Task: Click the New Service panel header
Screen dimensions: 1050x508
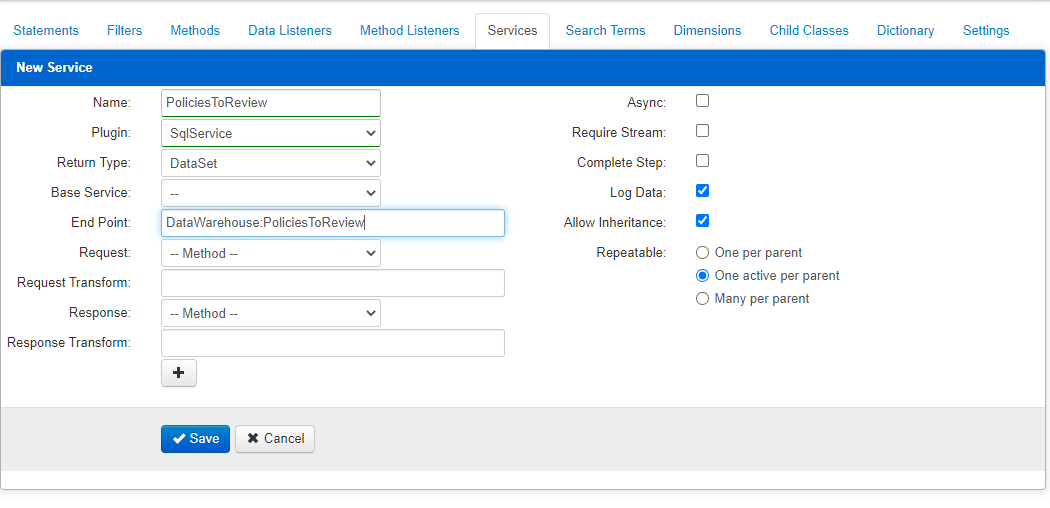Action: point(523,68)
